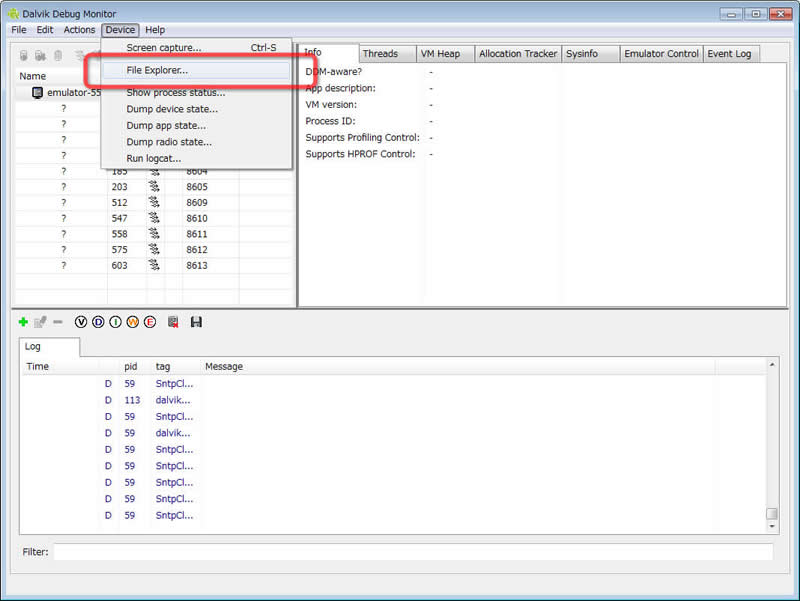Toggle the Info (I) log level
Screen dimensions: 800x601
(x=115, y=322)
